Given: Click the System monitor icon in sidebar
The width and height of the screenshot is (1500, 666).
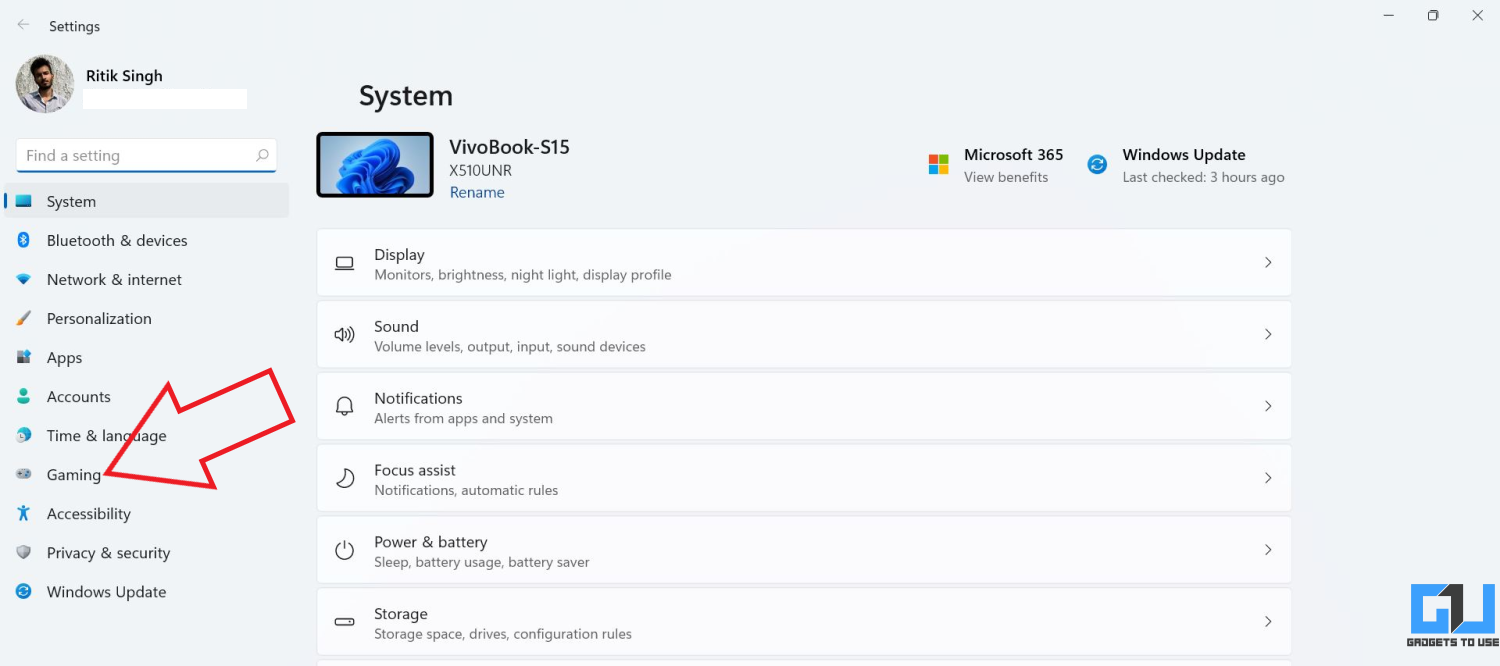Looking at the screenshot, I should pos(24,201).
